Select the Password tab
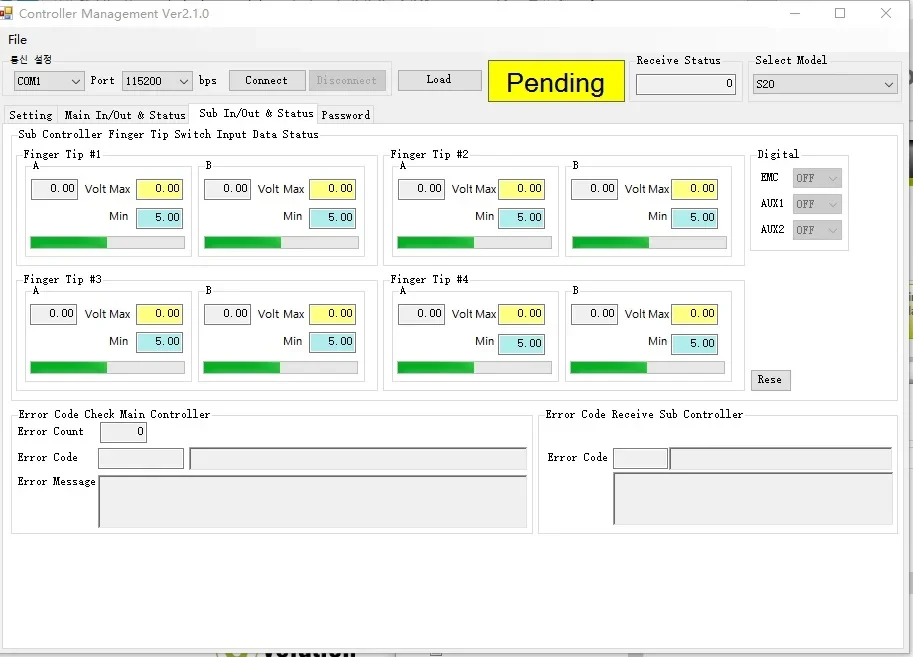Image resolution: width=913 pixels, height=657 pixels. tap(346, 115)
